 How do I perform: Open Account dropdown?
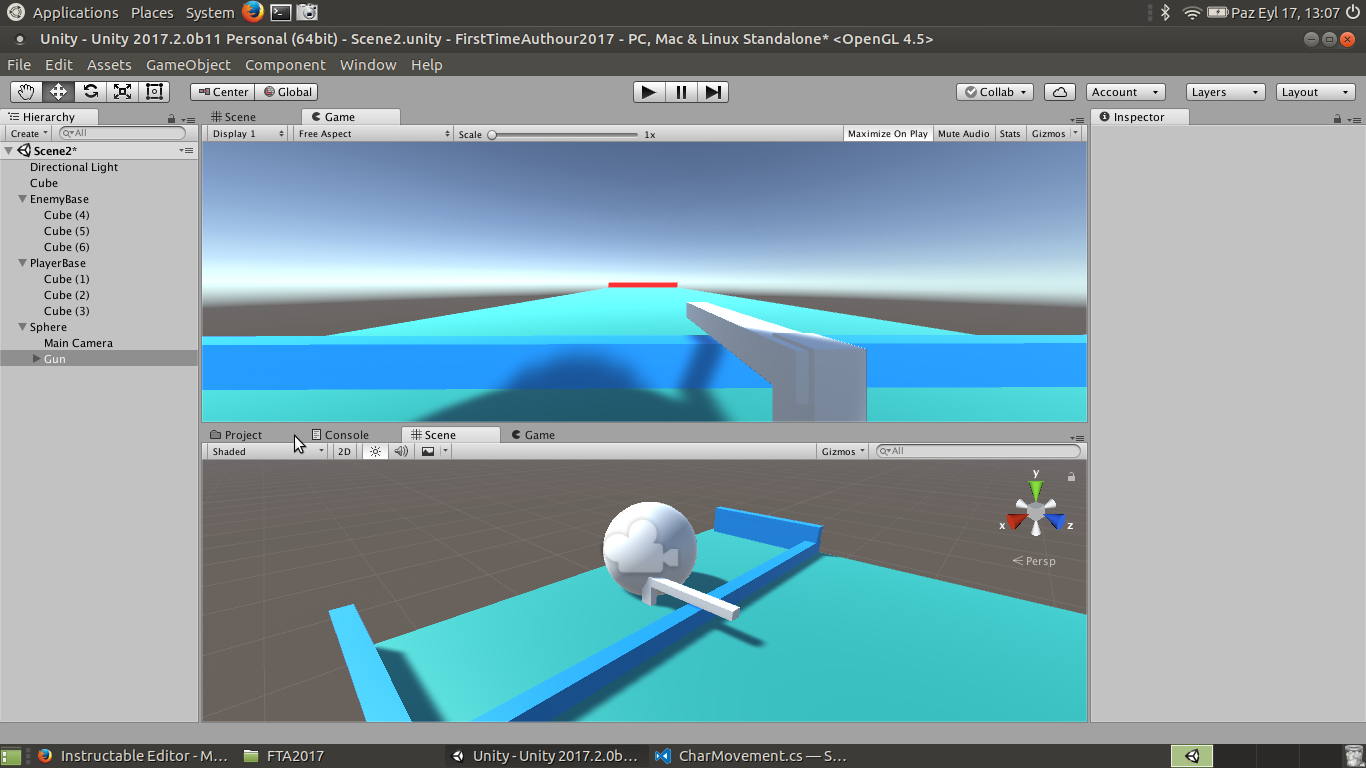1126,92
